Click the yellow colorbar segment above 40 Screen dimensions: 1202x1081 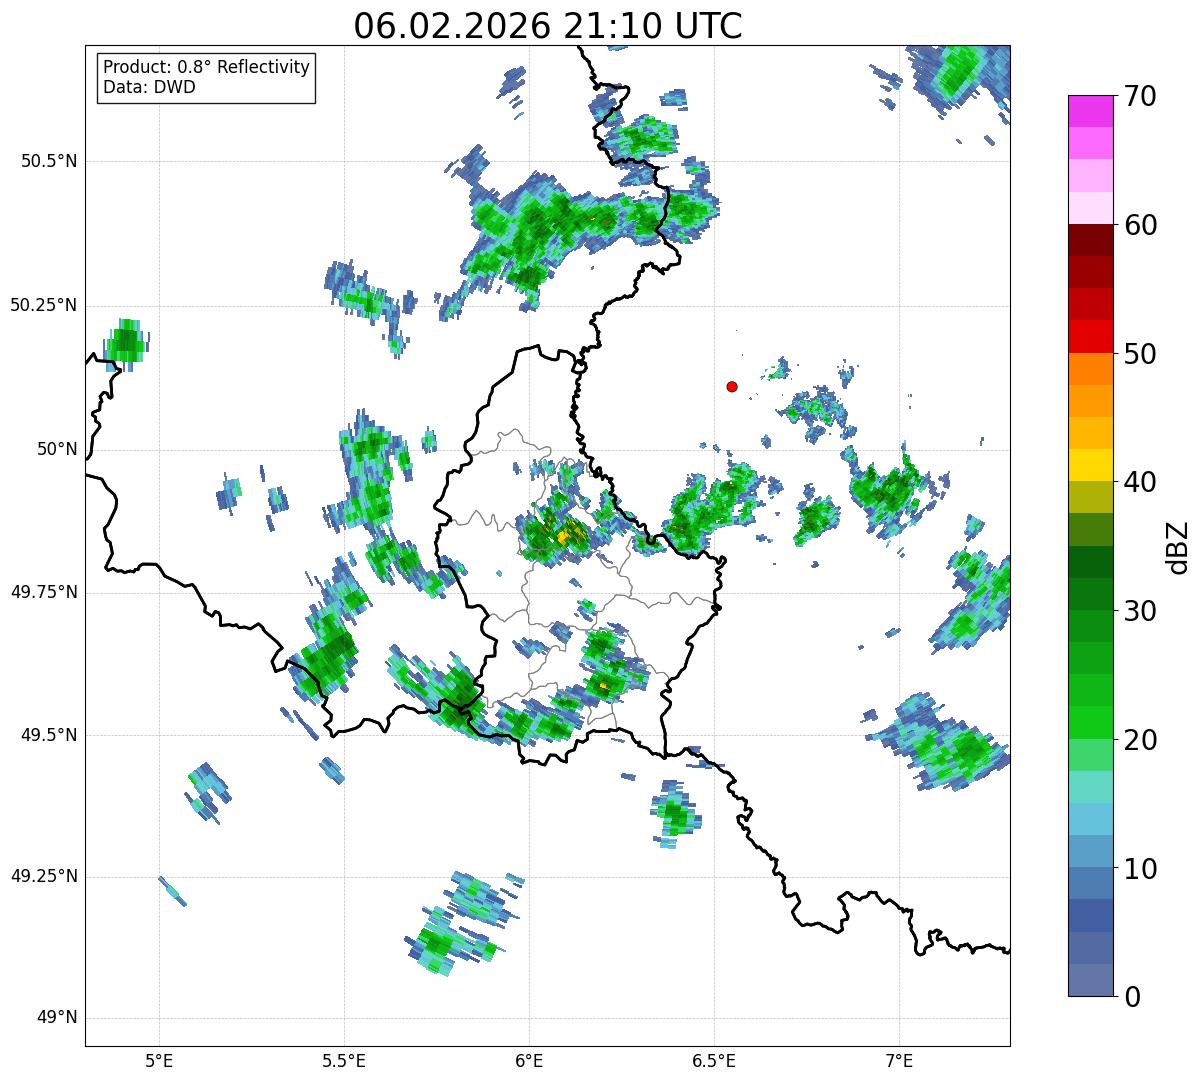click(1090, 466)
